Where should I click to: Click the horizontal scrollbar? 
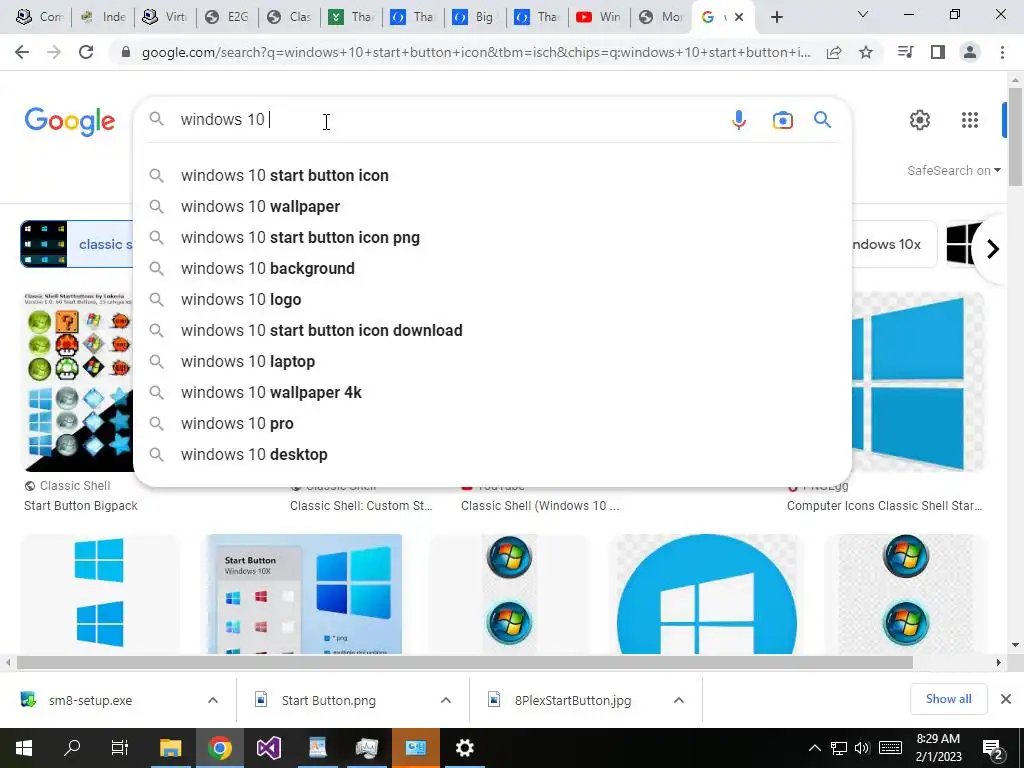[x=464, y=662]
